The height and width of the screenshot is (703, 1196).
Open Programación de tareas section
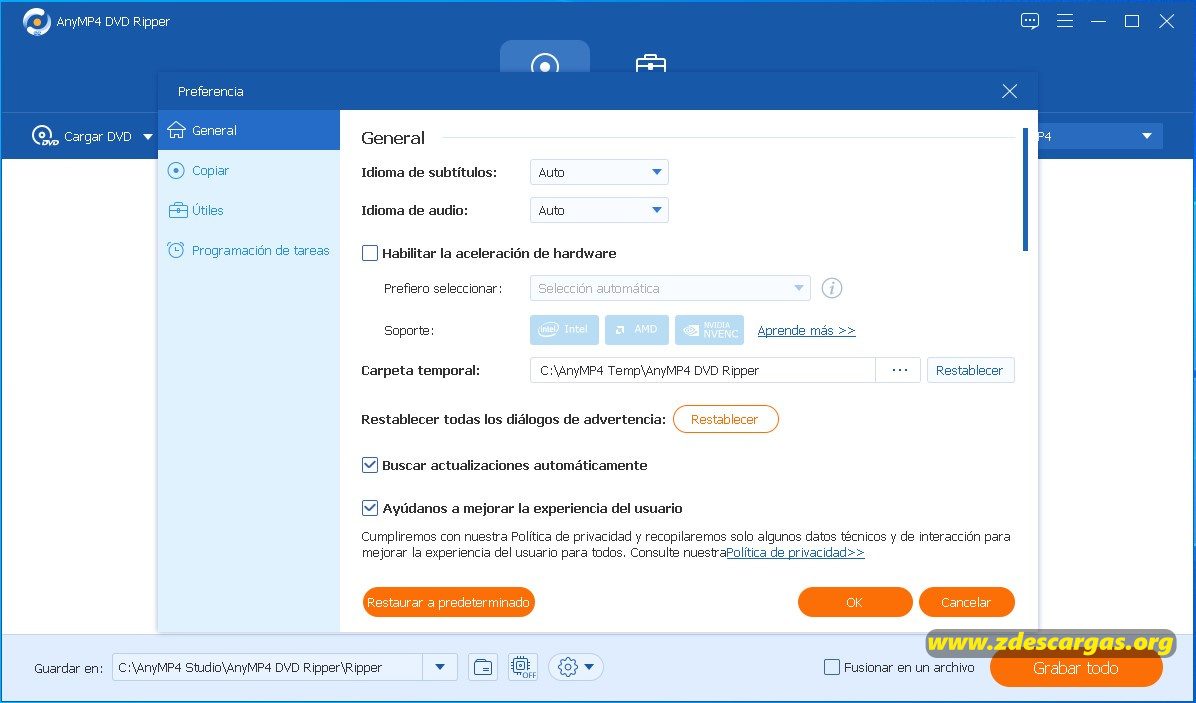tap(249, 250)
